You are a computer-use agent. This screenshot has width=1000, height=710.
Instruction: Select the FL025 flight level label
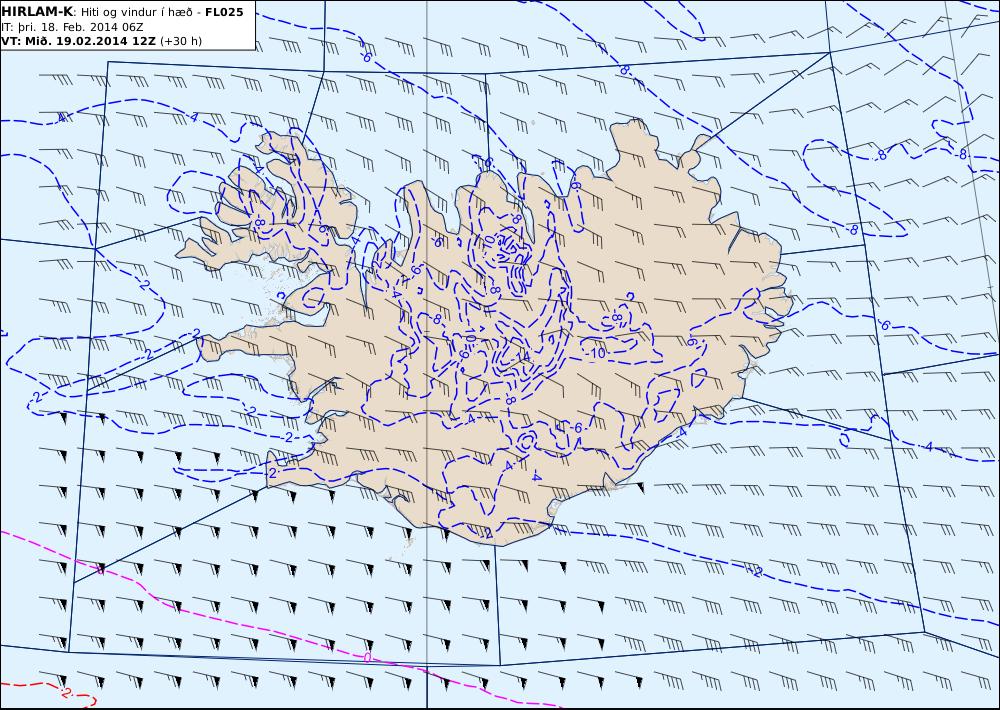click(224, 11)
